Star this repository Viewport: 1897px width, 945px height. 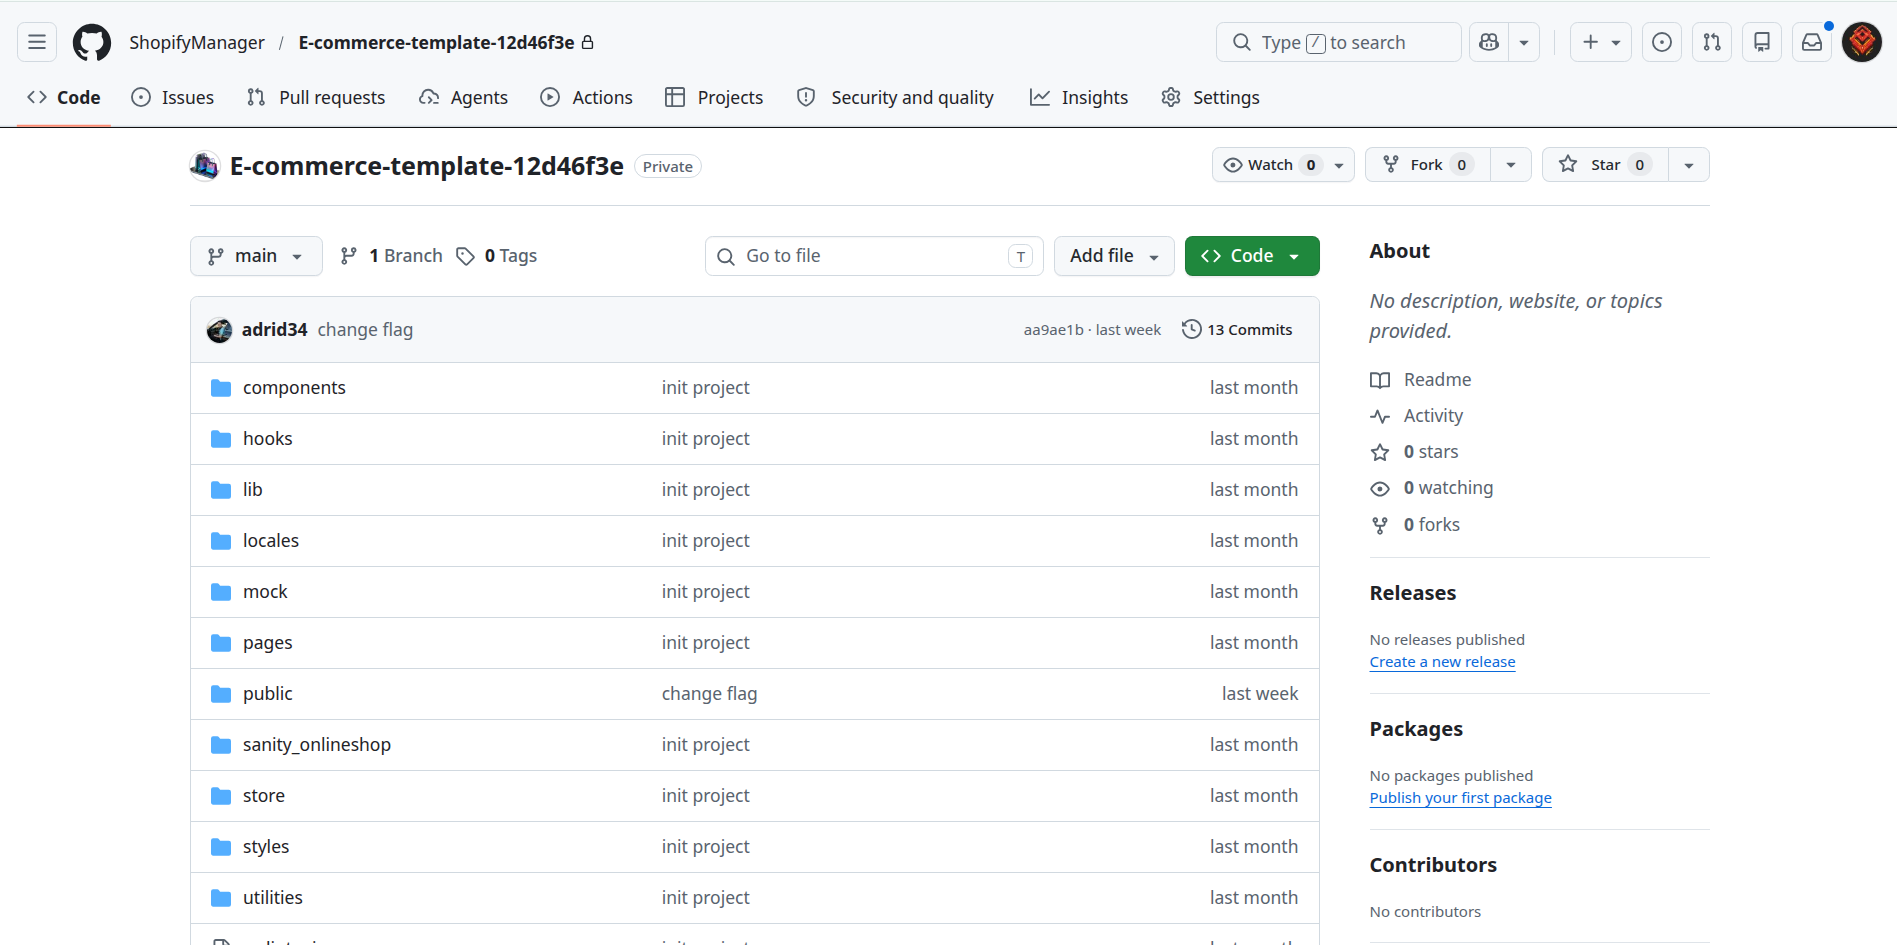click(1605, 165)
